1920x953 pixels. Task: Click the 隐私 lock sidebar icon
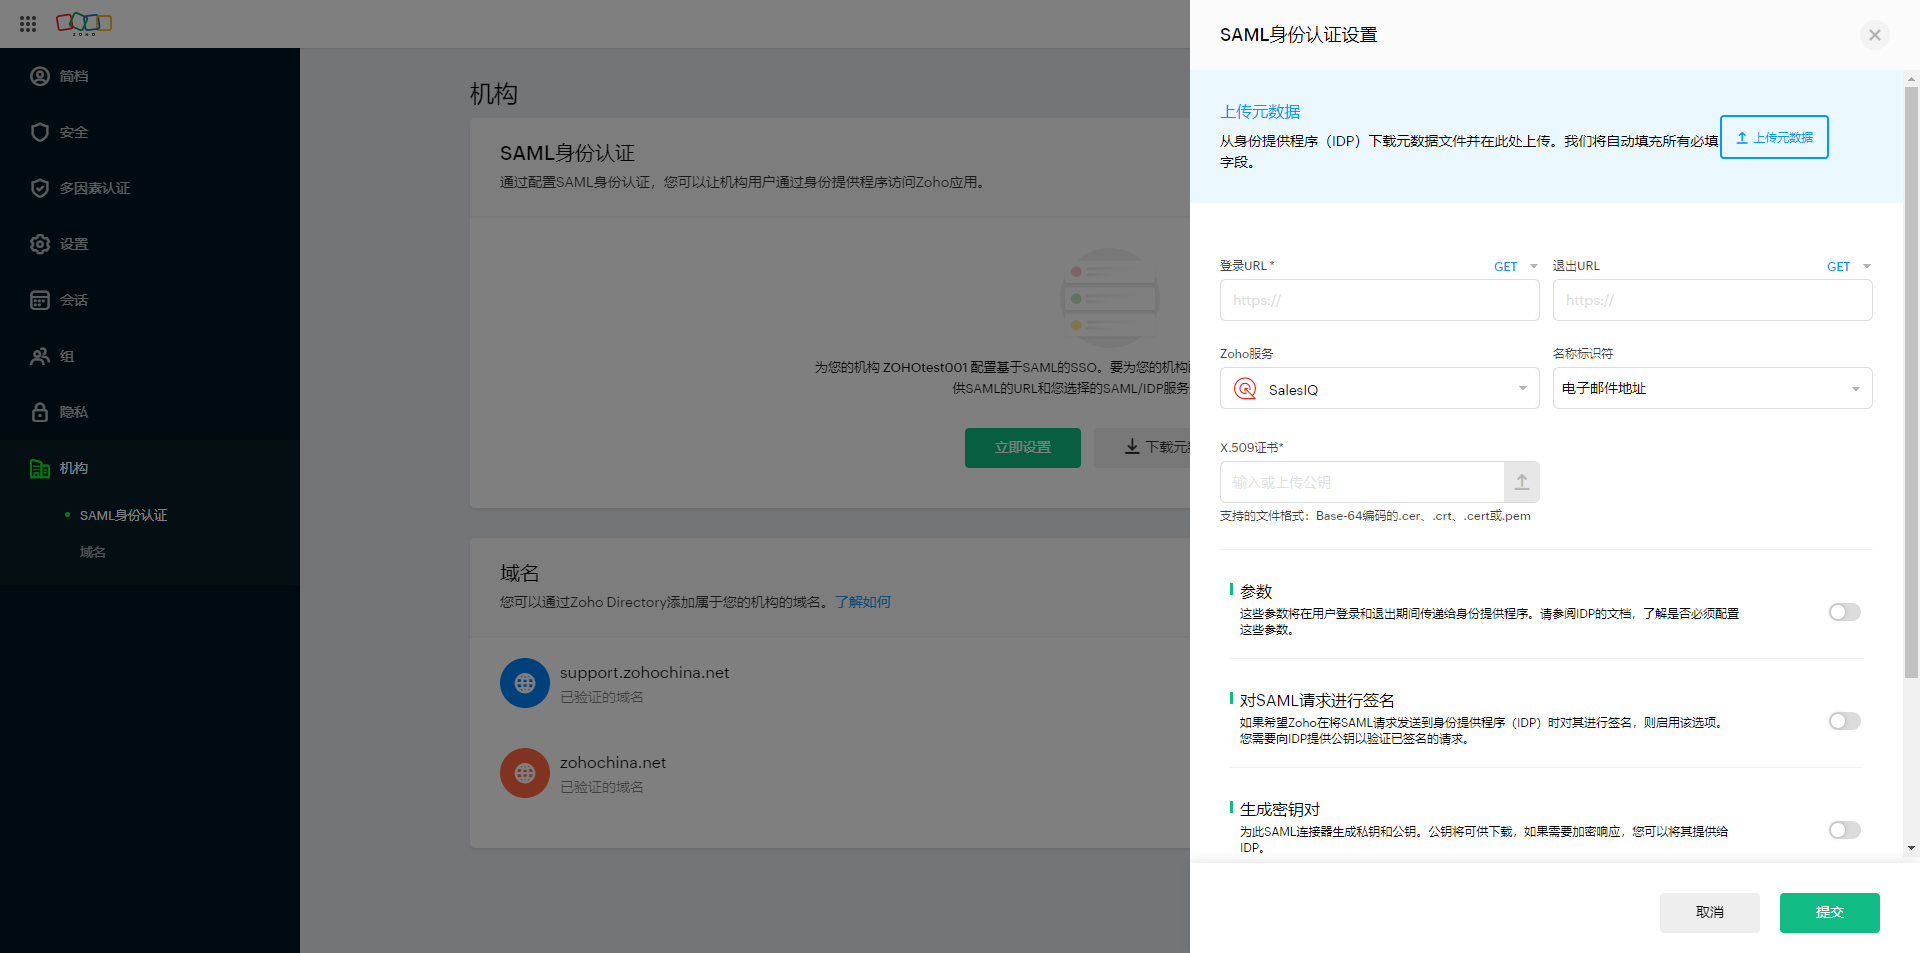40,412
